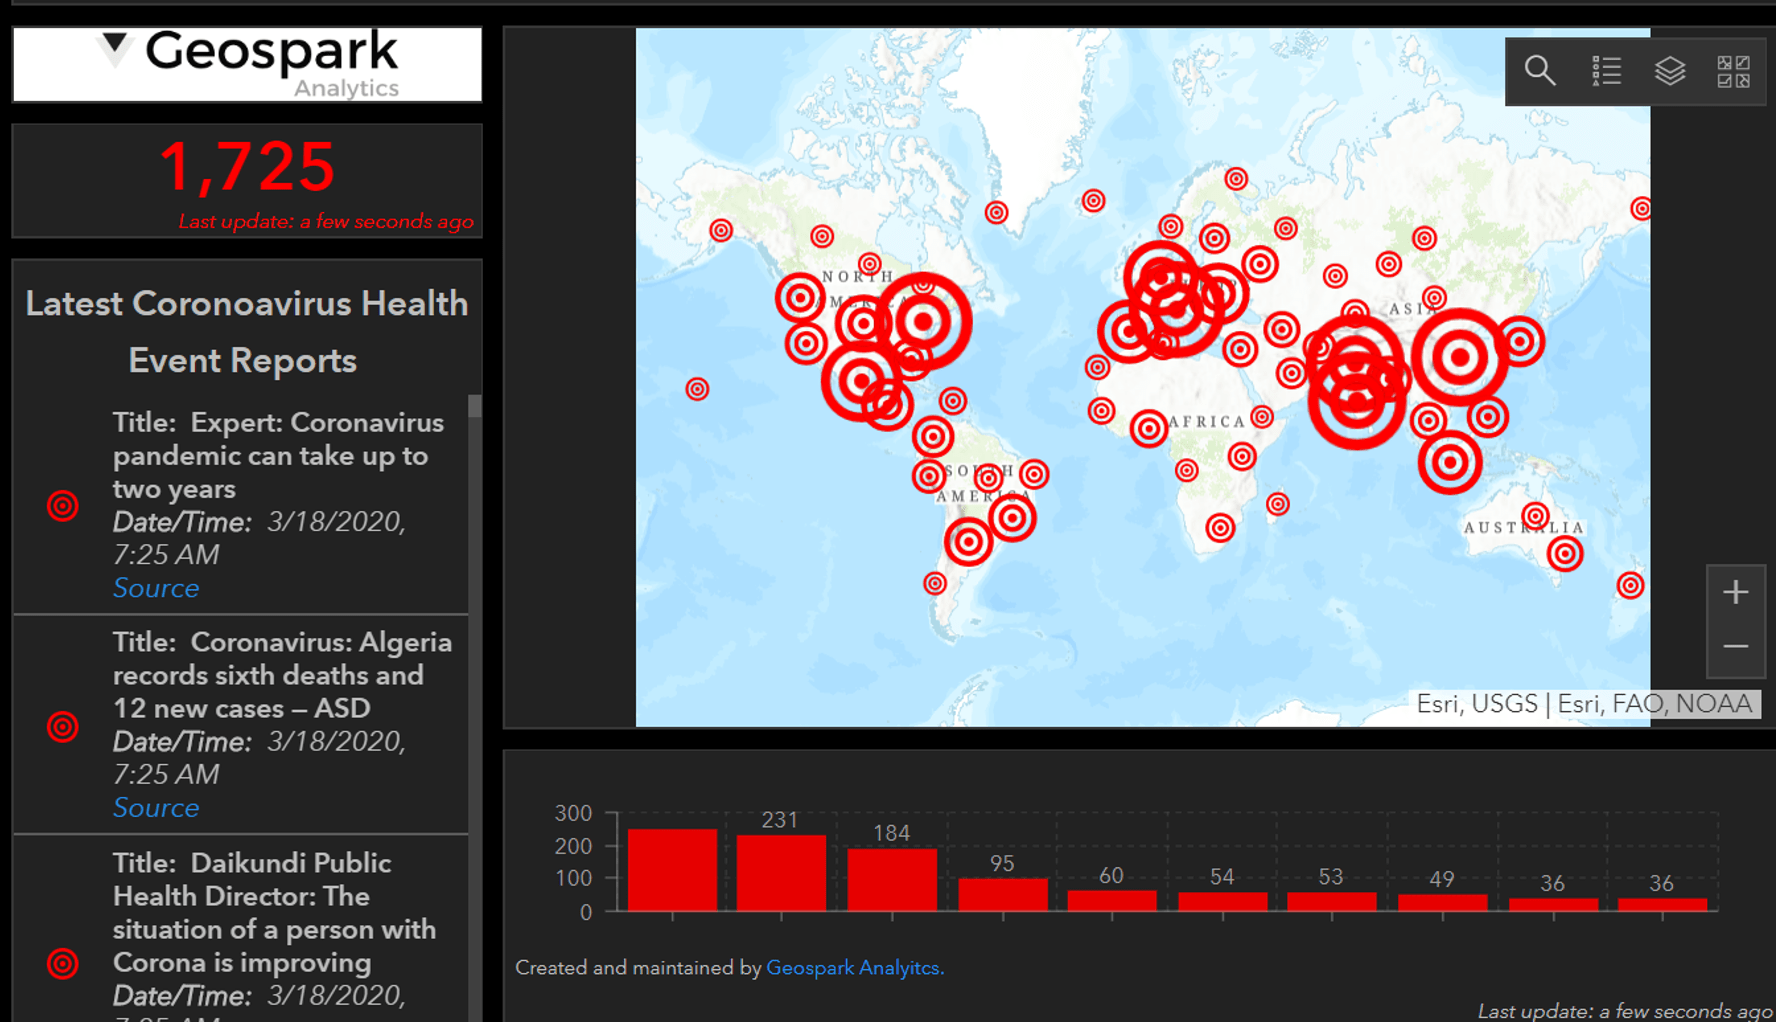Image resolution: width=1777 pixels, height=1023 pixels.
Task: Click the target icon beside the Expert pandemic report
Action: [62, 506]
